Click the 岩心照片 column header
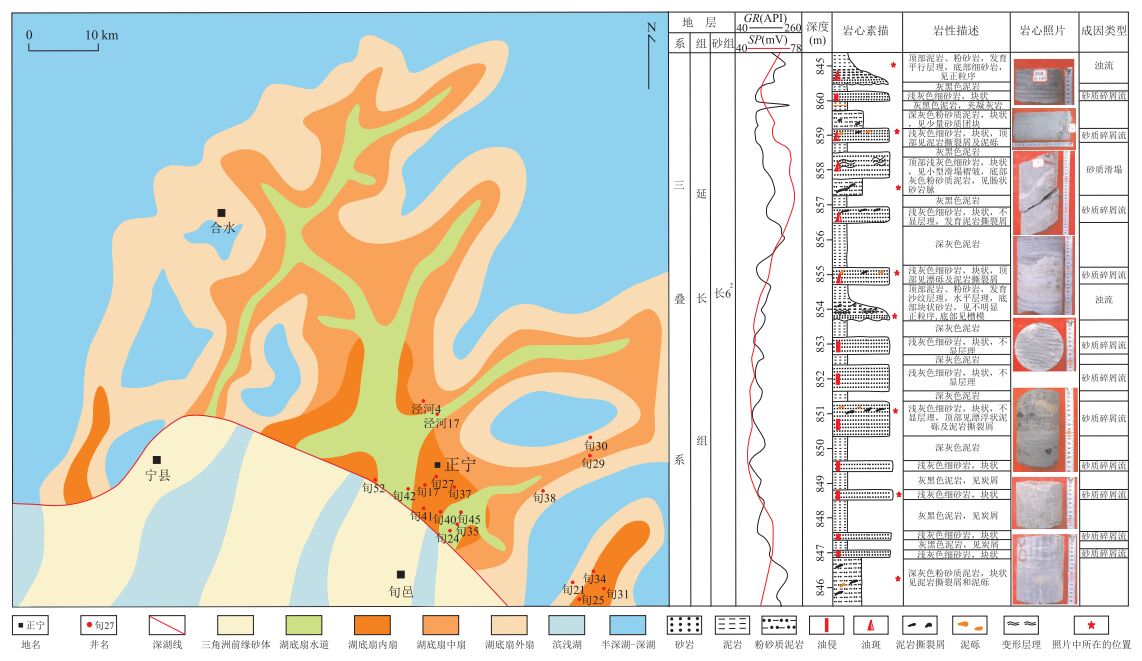The height and width of the screenshot is (661, 1142). click(x=1042, y=30)
